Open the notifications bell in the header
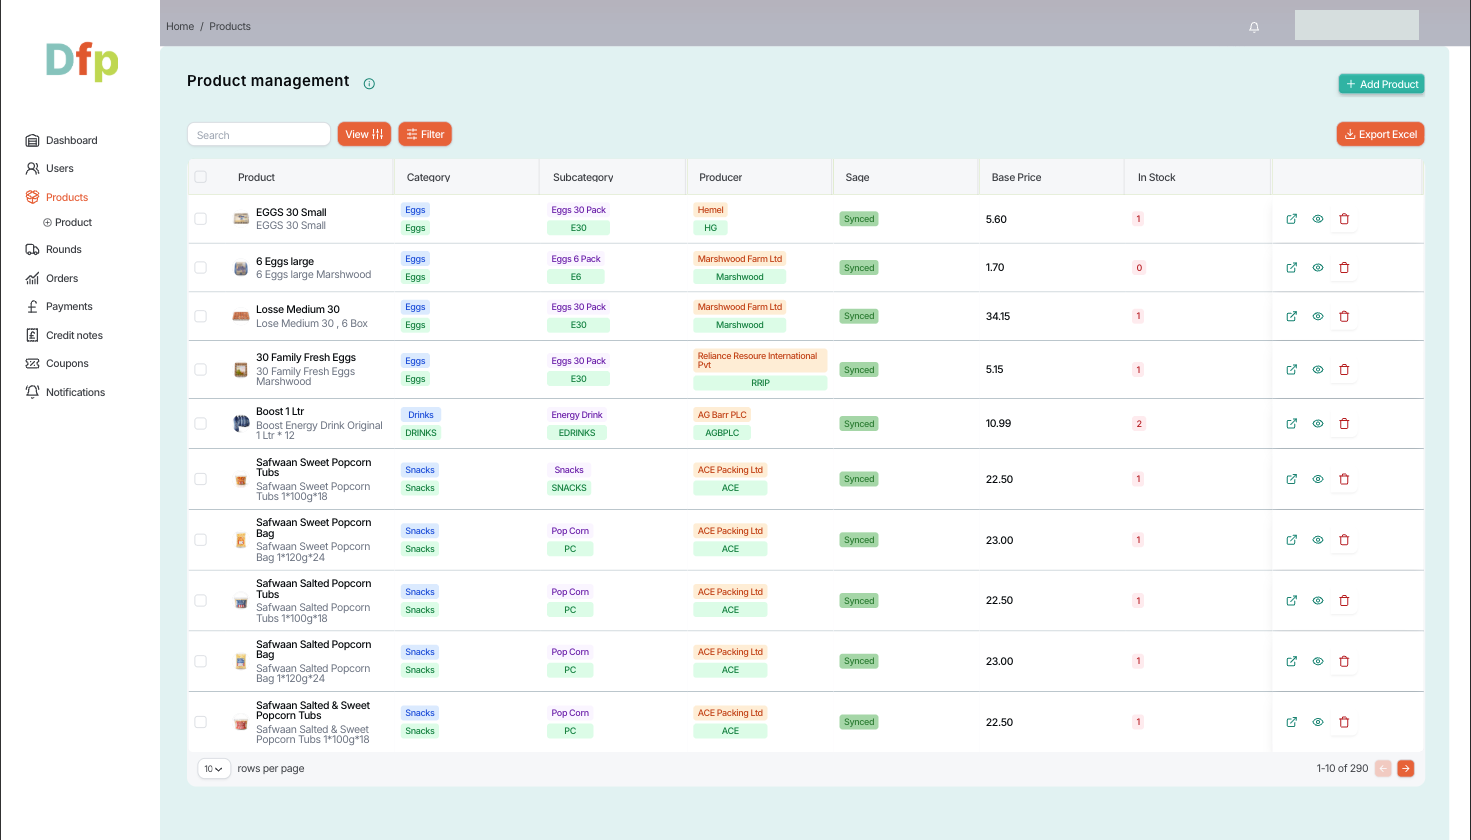1471x840 pixels. [x=1254, y=27]
